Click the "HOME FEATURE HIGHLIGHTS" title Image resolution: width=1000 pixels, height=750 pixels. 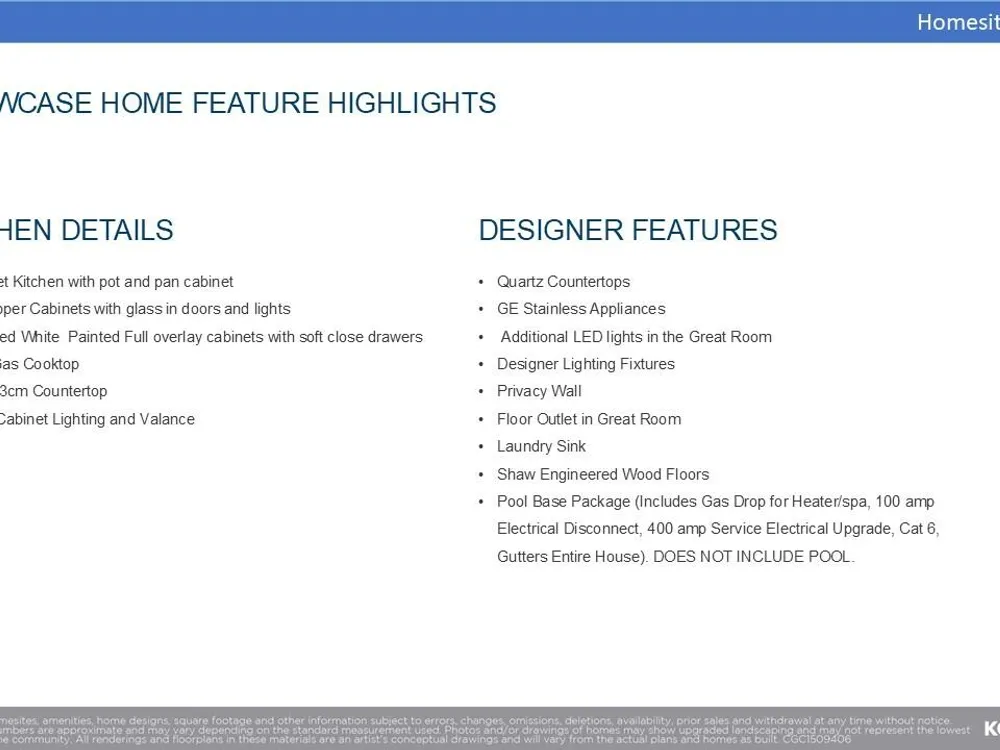pyautogui.click(x=298, y=103)
